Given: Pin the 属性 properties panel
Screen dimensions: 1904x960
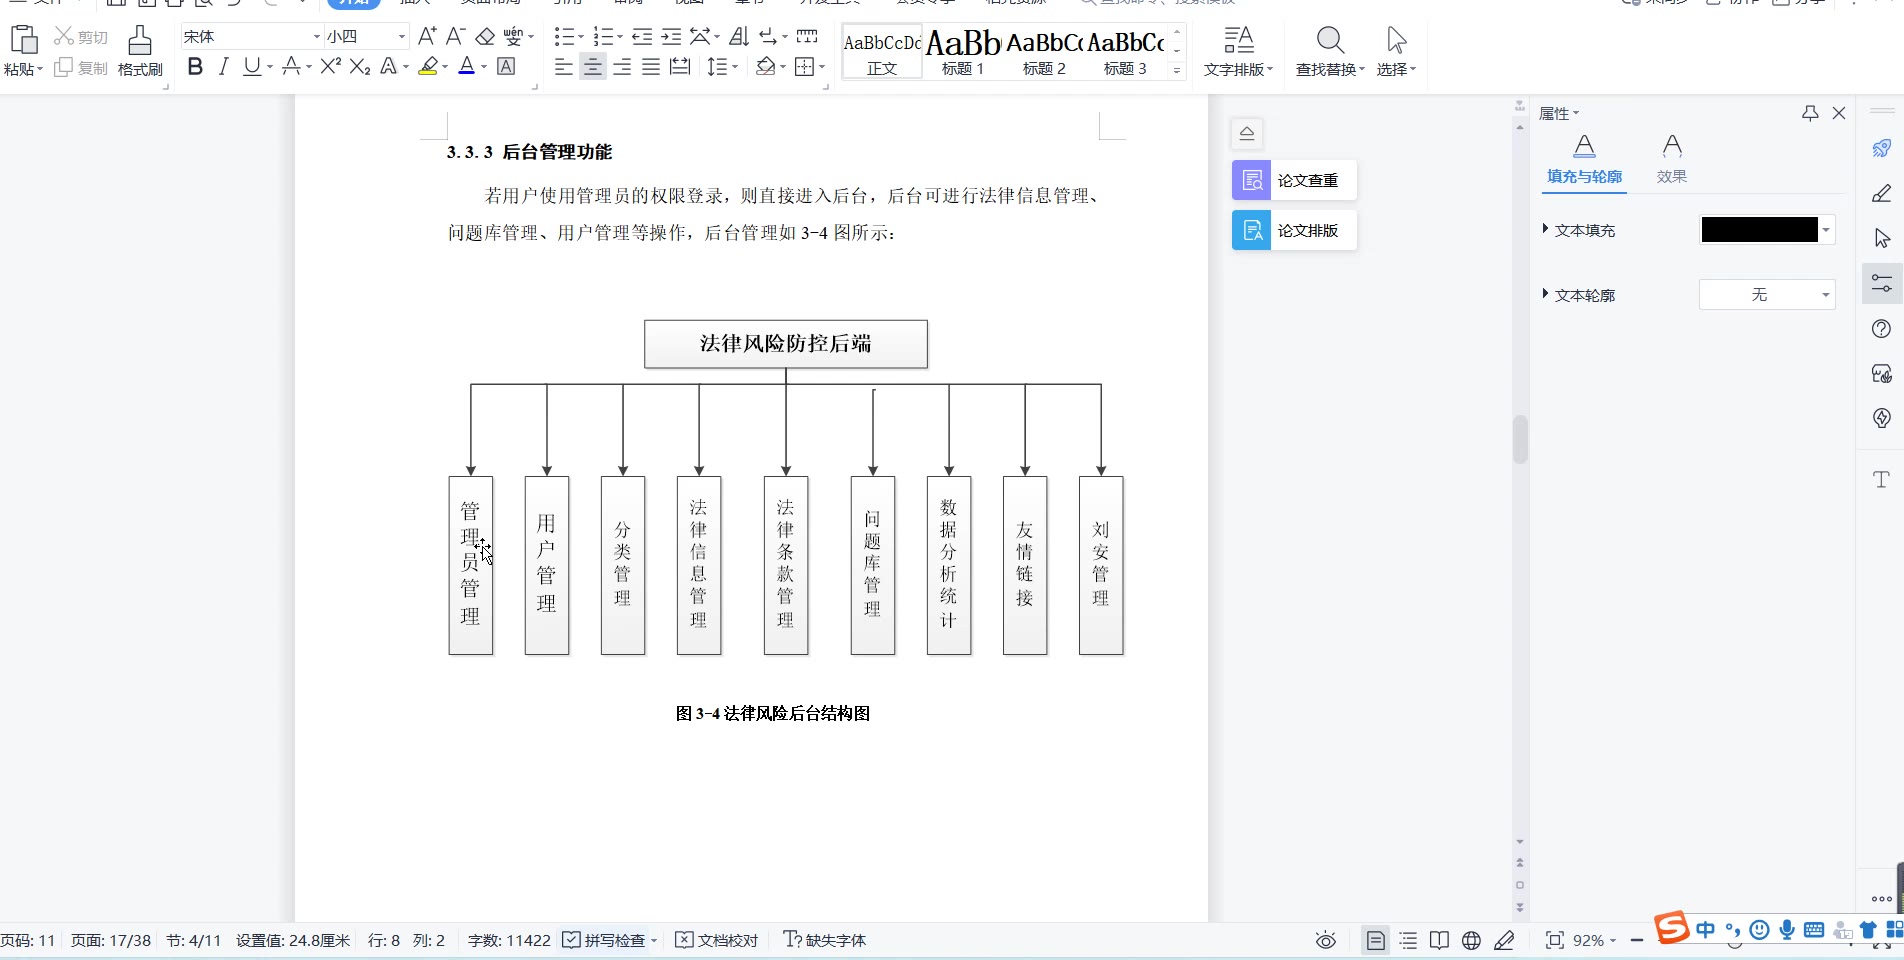Looking at the screenshot, I should [1810, 114].
